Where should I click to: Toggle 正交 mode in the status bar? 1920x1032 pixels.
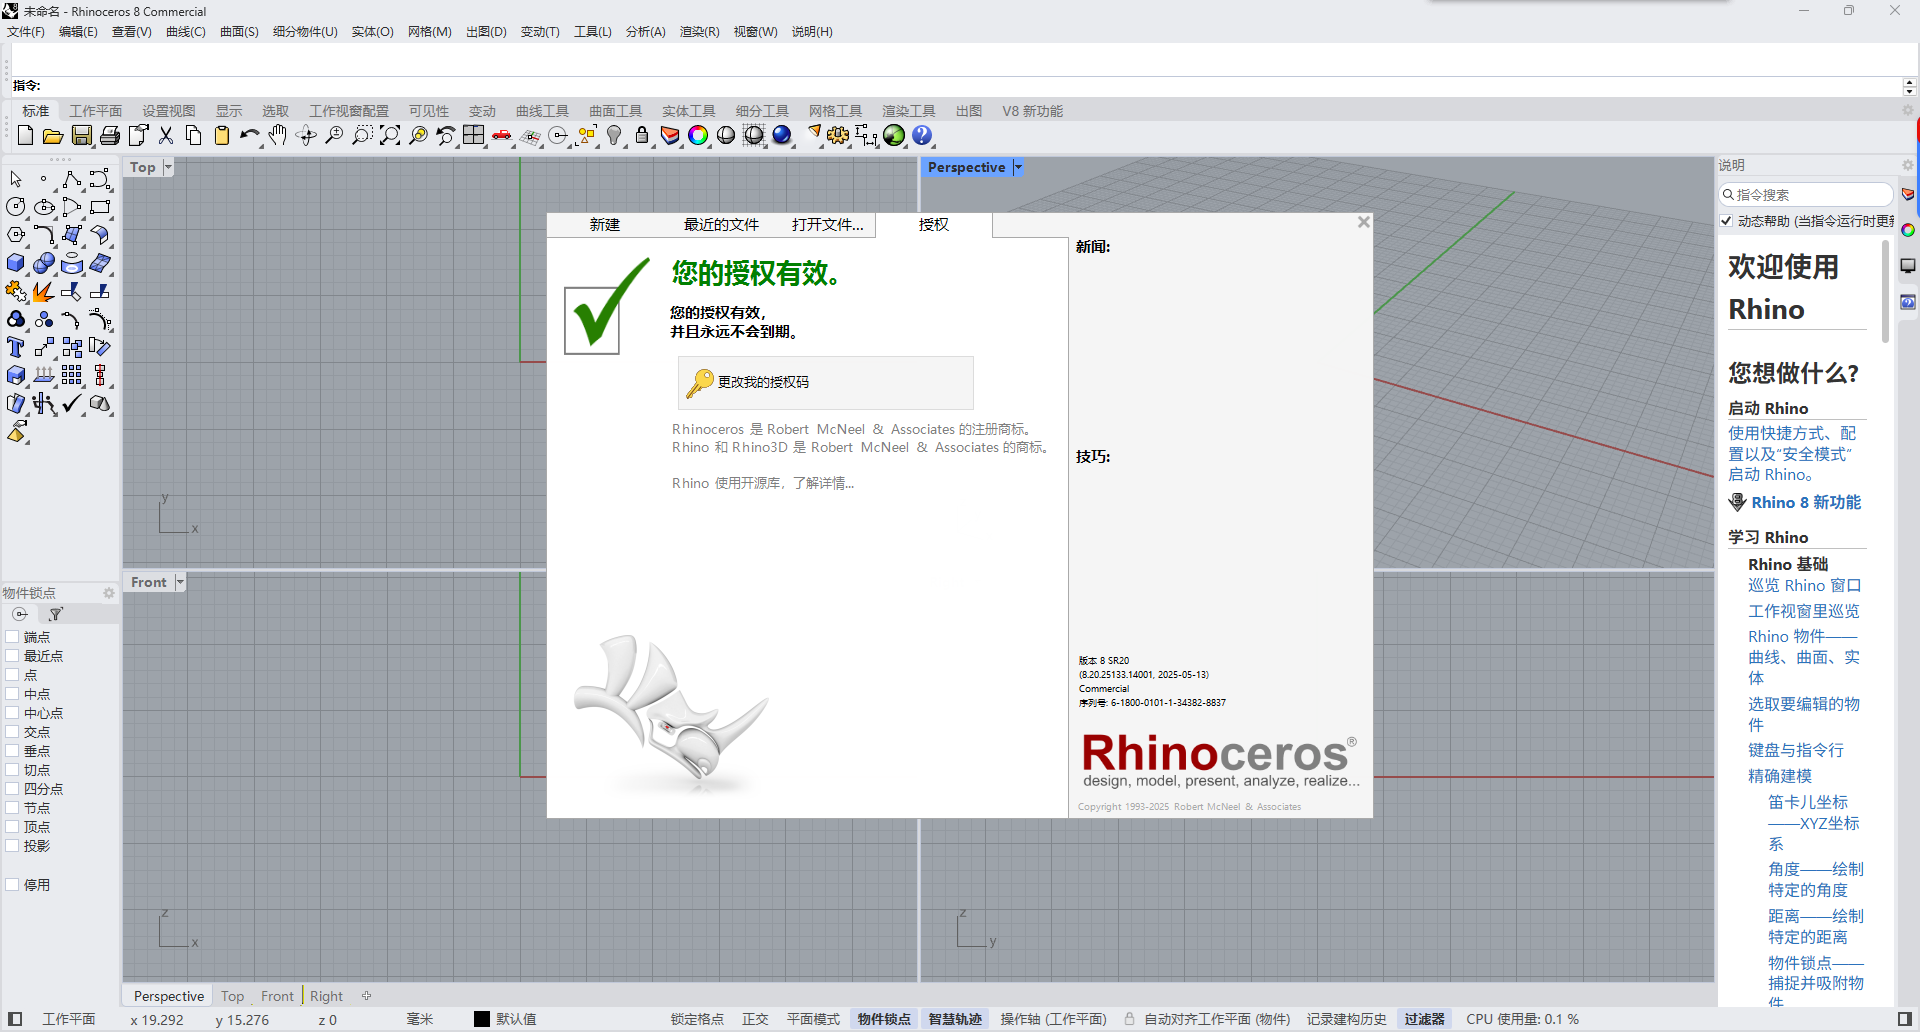point(755,1018)
